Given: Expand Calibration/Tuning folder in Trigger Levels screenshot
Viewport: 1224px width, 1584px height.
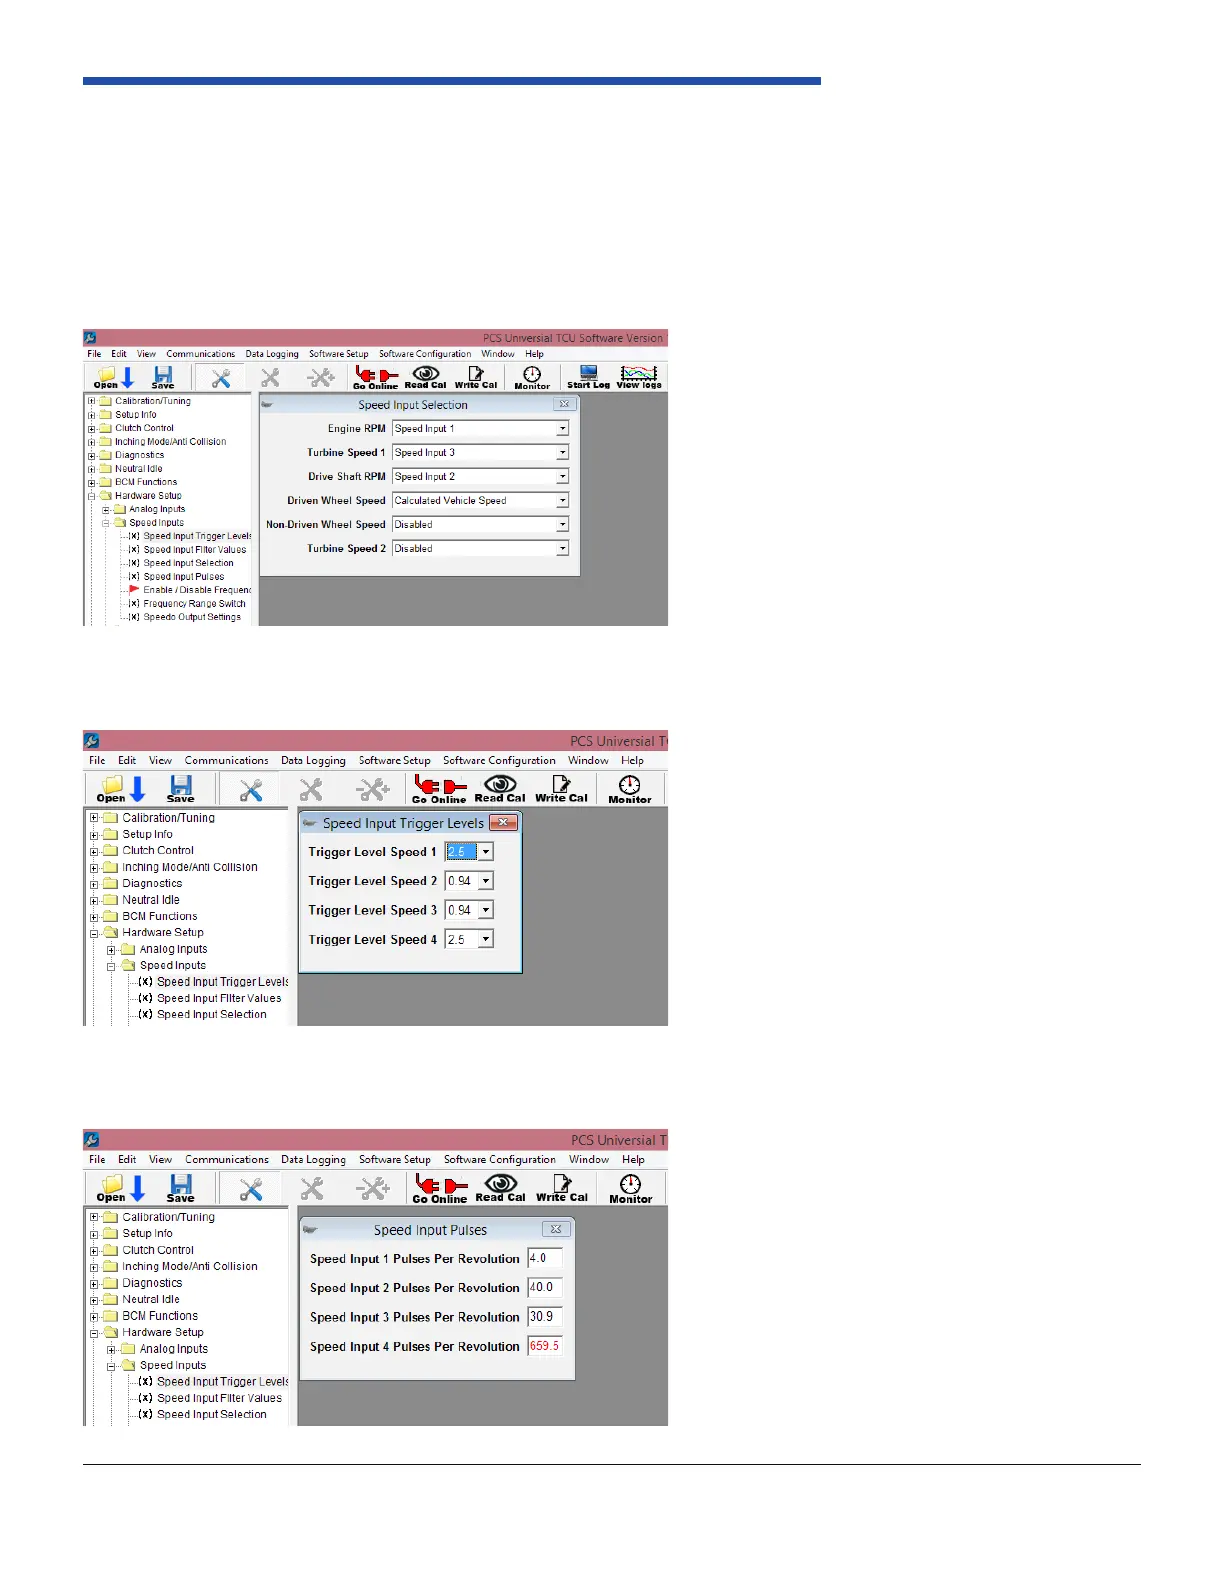Looking at the screenshot, I should pyautogui.click(x=95, y=818).
